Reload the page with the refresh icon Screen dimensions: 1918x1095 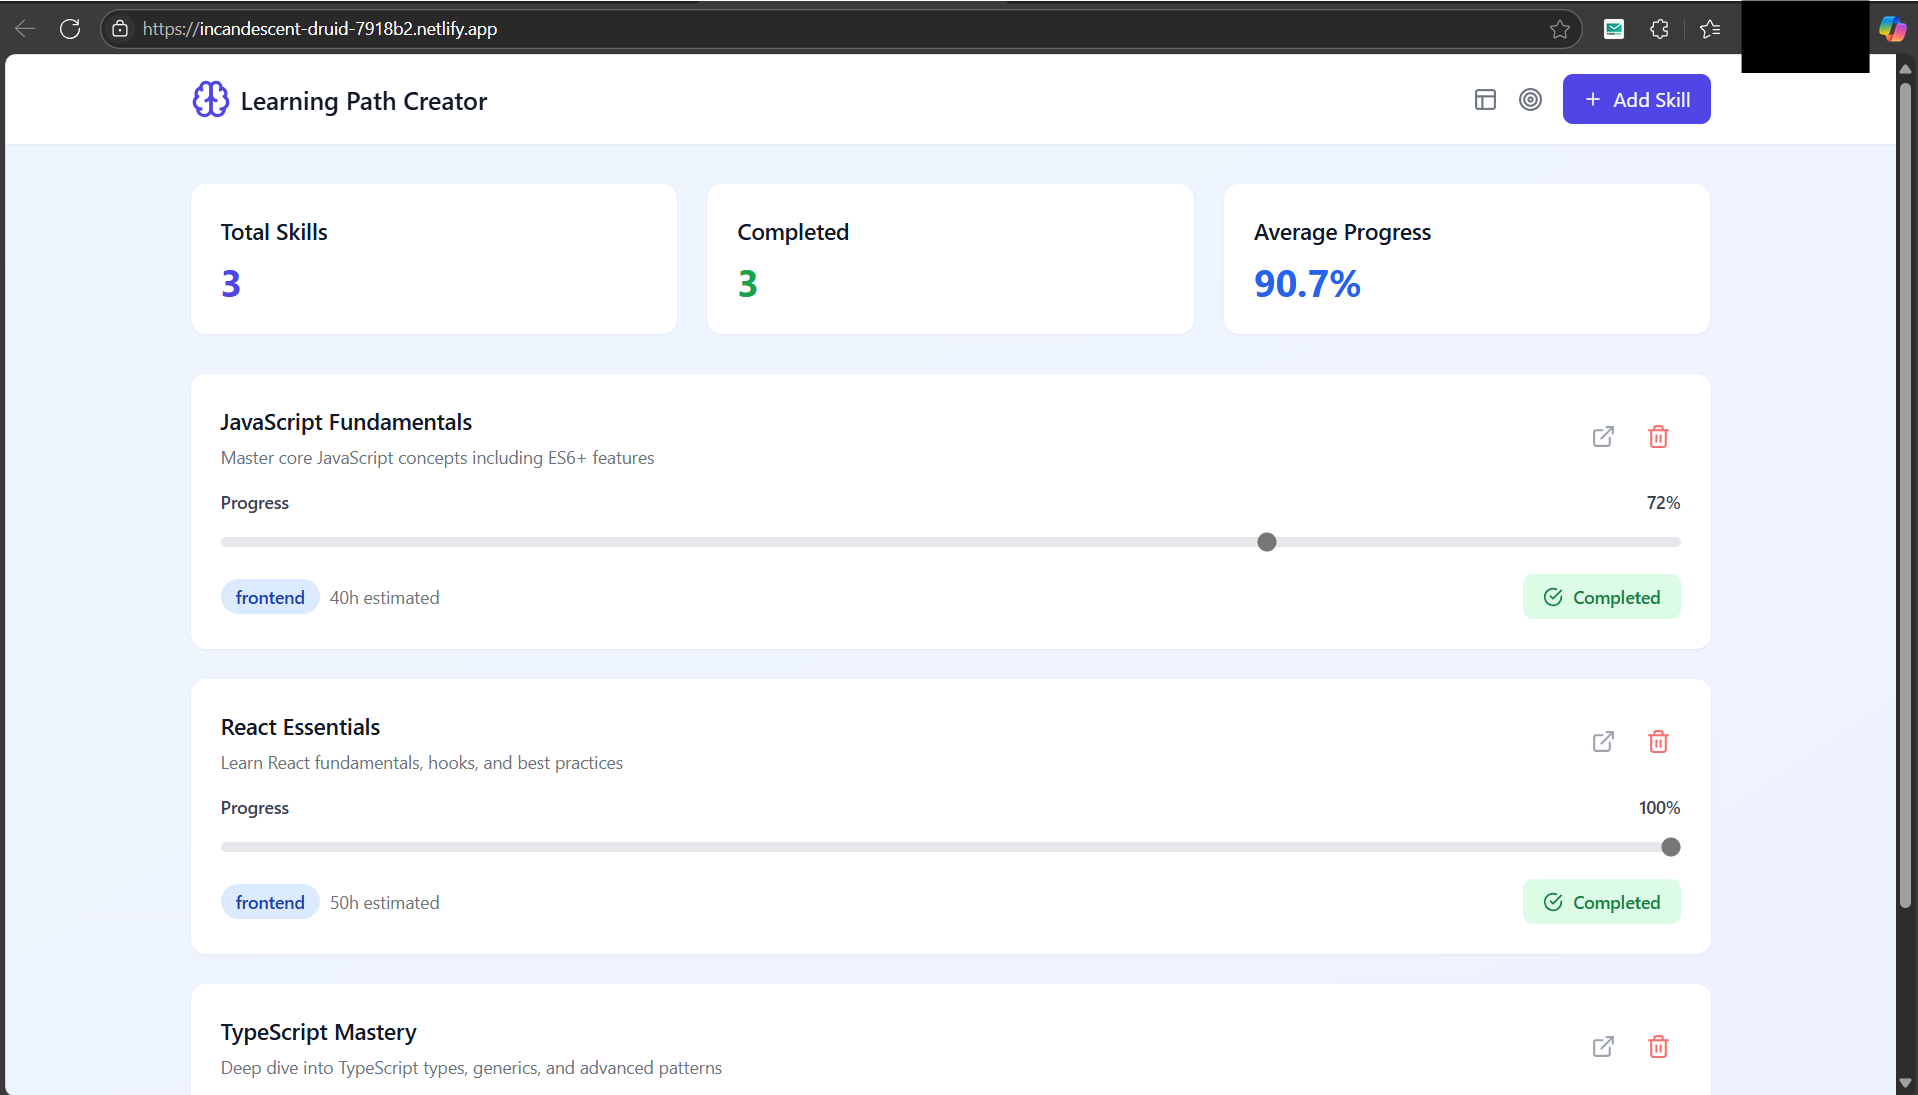70,28
